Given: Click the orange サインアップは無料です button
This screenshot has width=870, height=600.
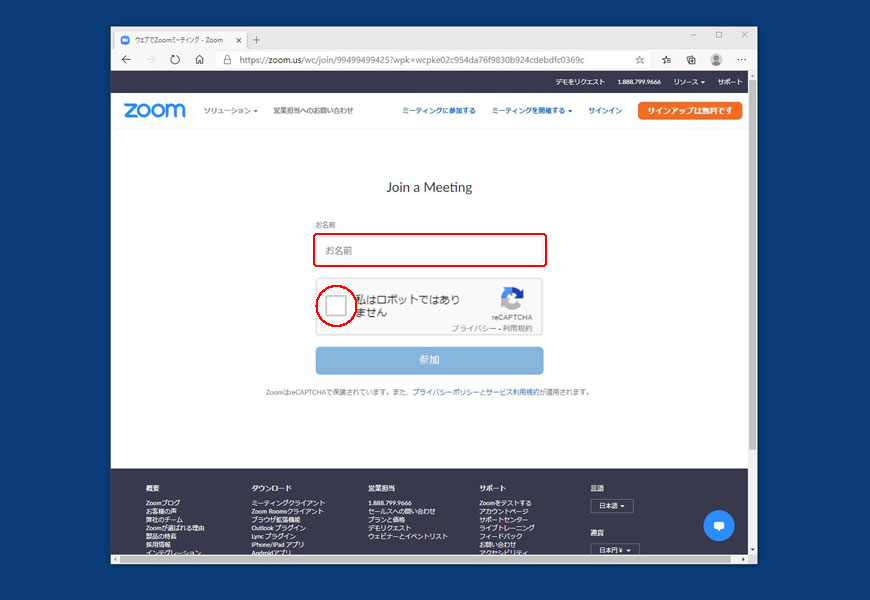Looking at the screenshot, I should point(690,110).
